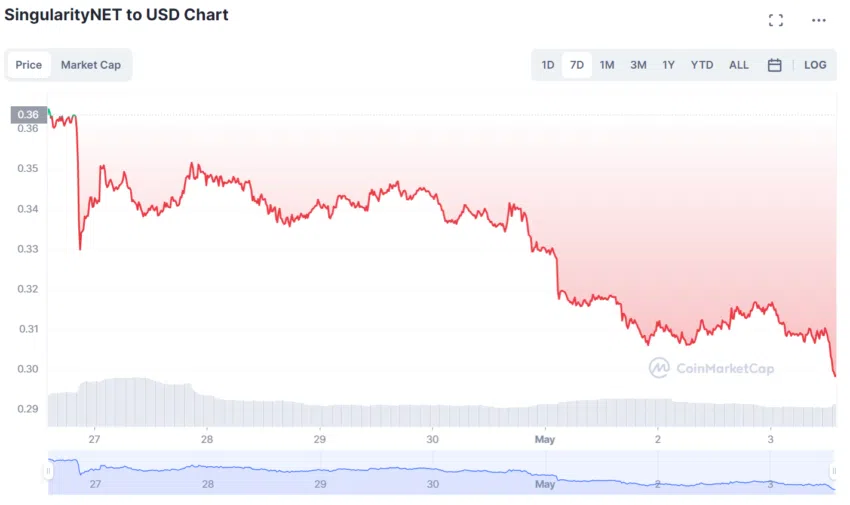Select the 1M time range
Viewport: 850px width, 505px height.
[x=607, y=65]
